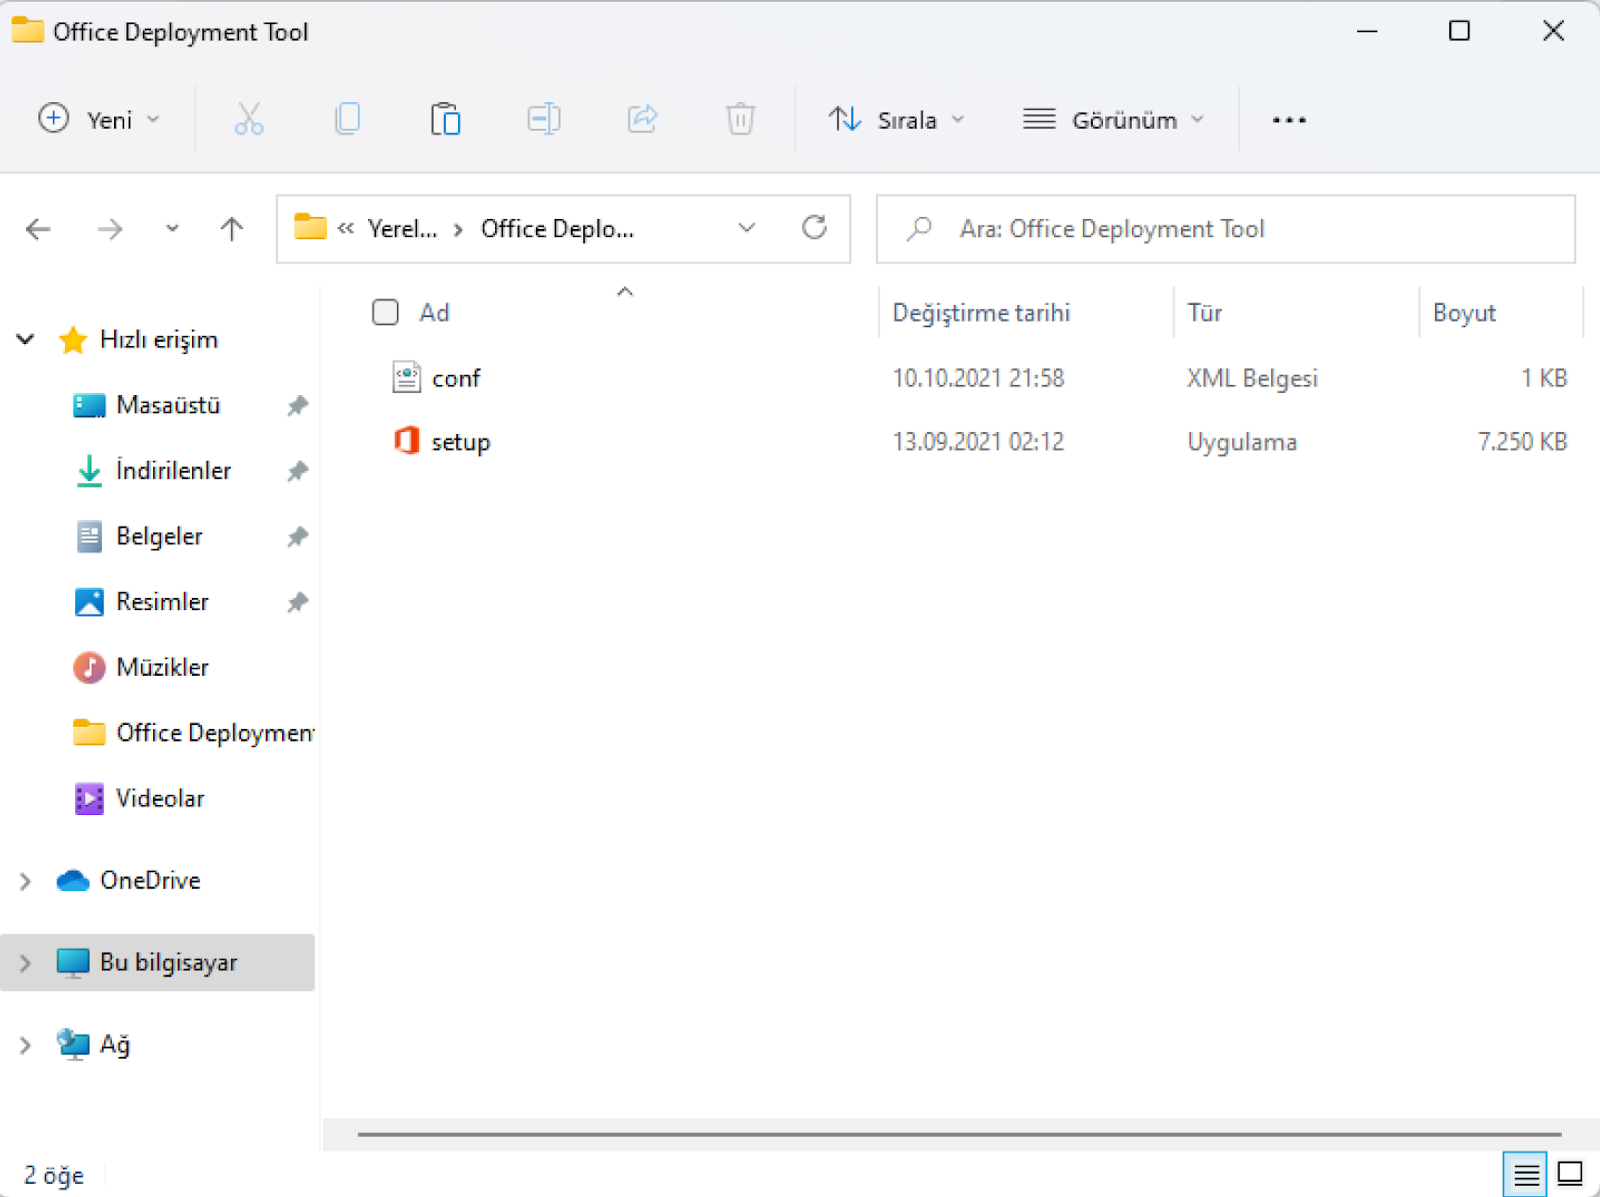Click the horizontal scrollbar at bottom
The width and height of the screenshot is (1600, 1197).
point(959,1134)
